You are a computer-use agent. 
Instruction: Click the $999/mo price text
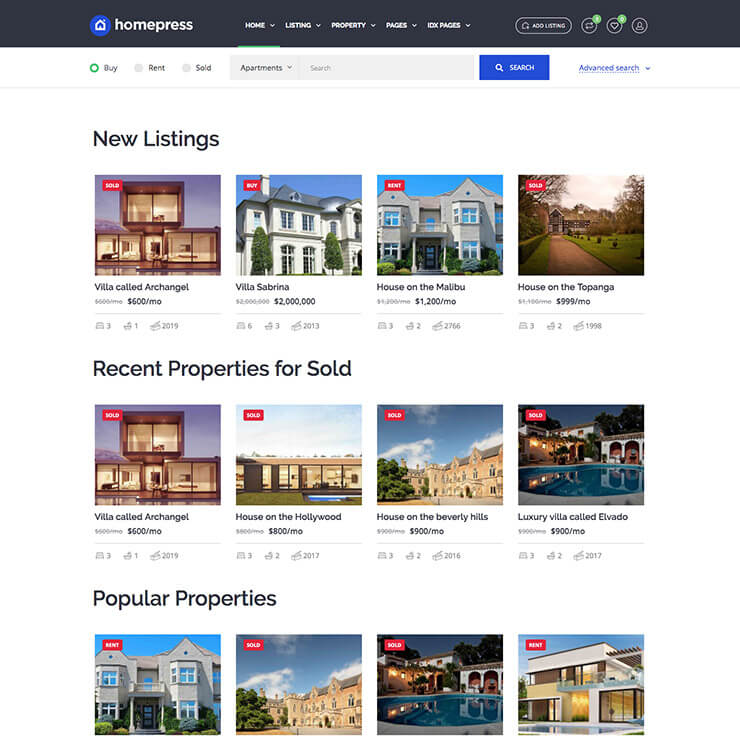(x=573, y=302)
